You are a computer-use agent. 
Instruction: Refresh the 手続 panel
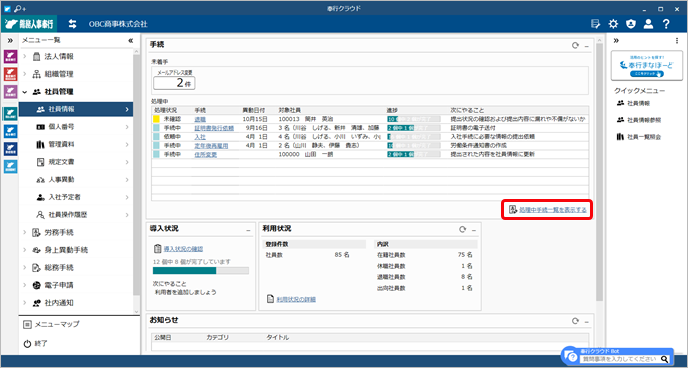point(575,46)
